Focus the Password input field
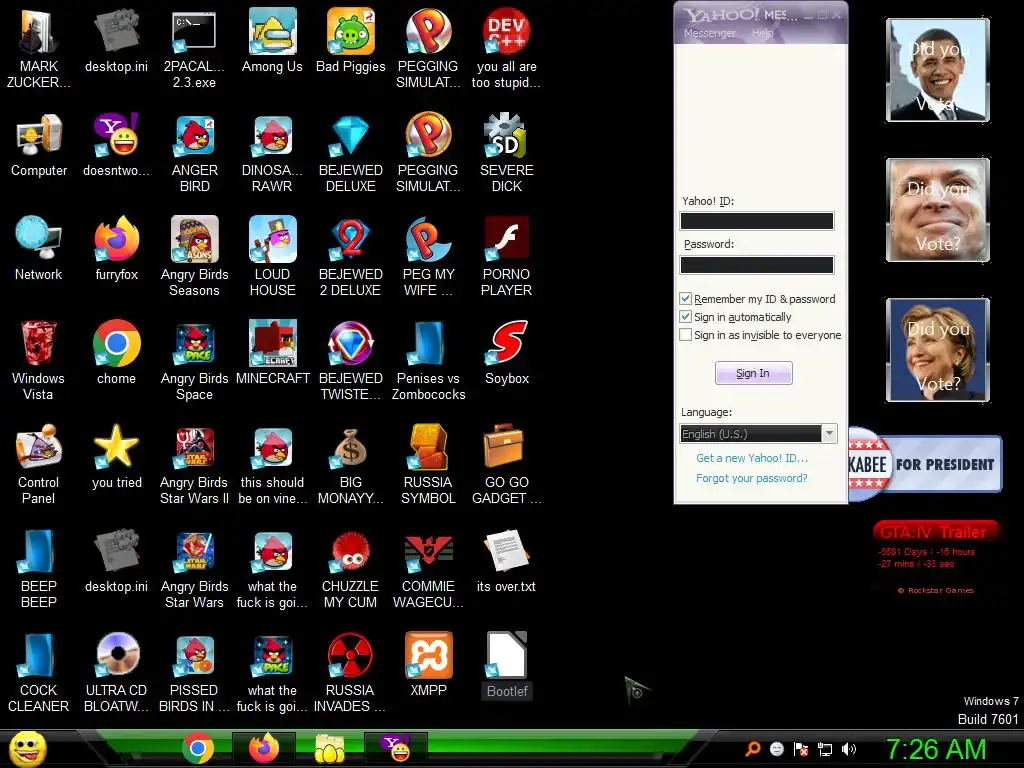The height and width of the screenshot is (768, 1024). click(757, 265)
